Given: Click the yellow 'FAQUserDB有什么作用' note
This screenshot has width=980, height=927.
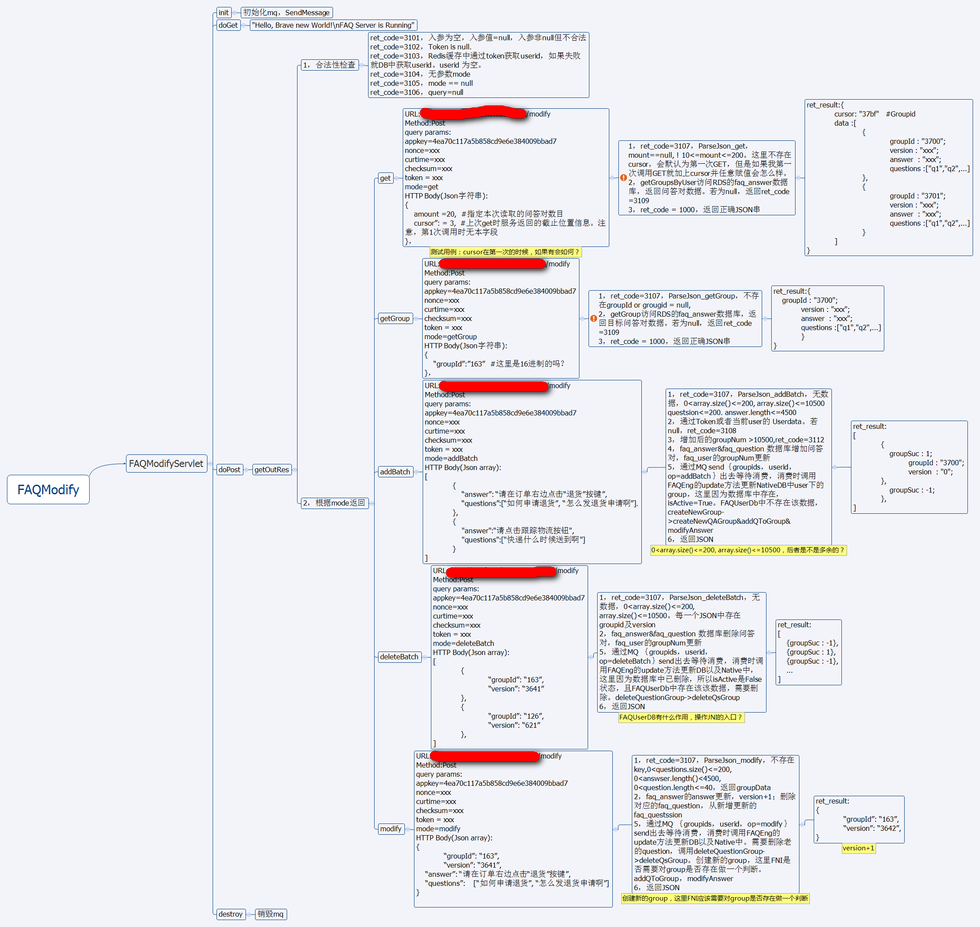Looking at the screenshot, I should click(x=681, y=717).
